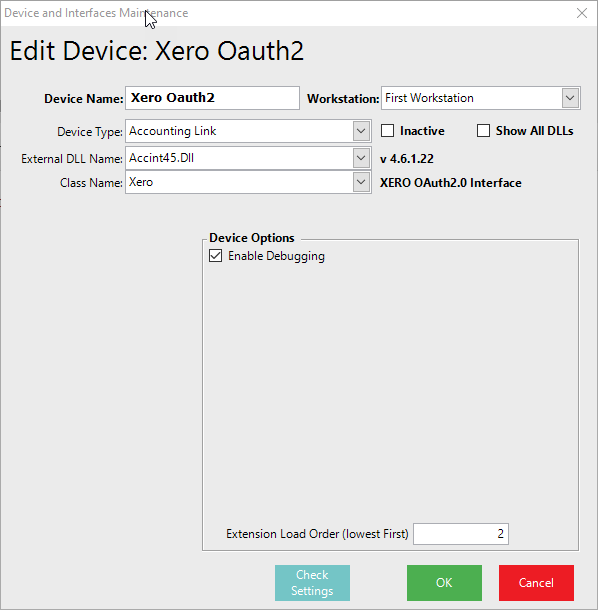Expand the Device Type dropdown arrow
Viewport: 598px width, 610px height.
361,131
